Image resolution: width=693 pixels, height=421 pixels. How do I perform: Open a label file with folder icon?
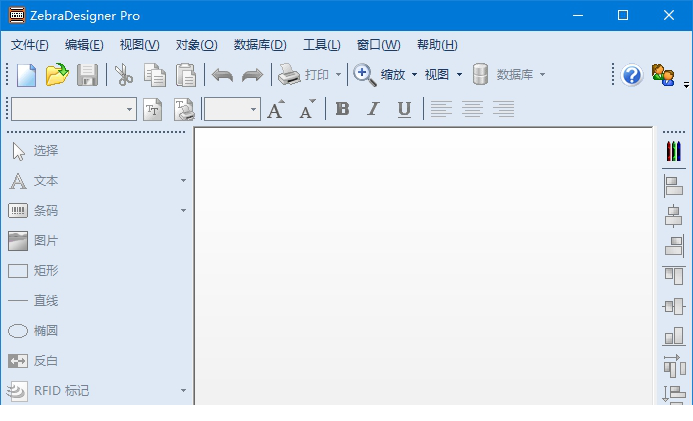point(57,75)
